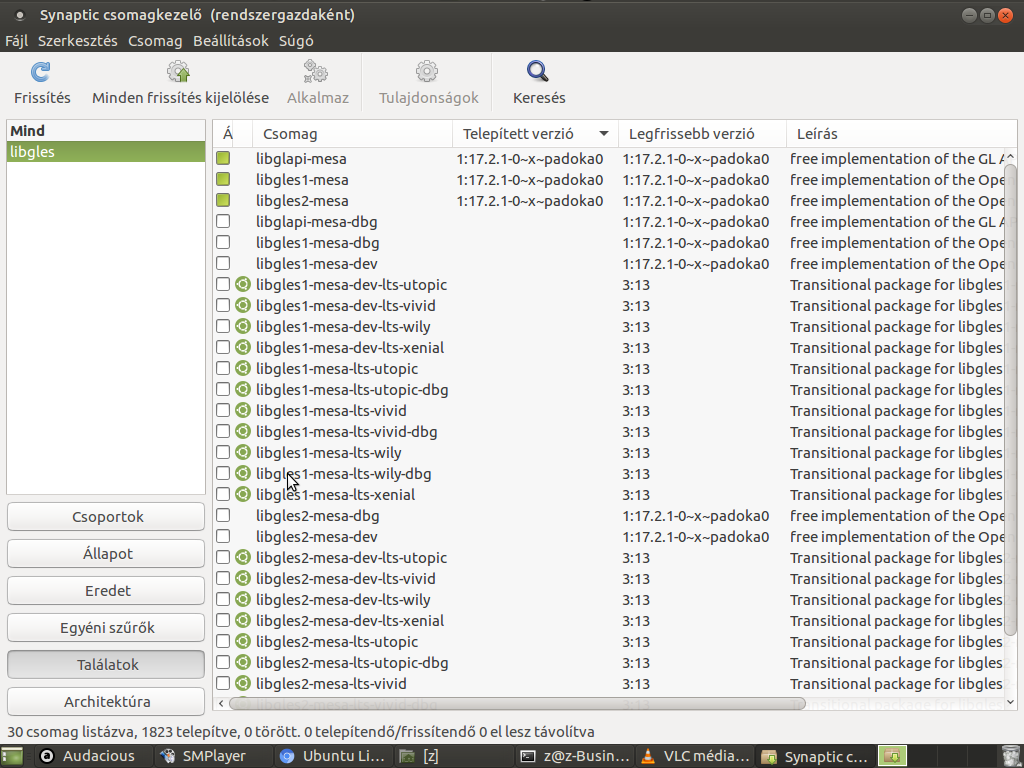Image resolution: width=1024 pixels, height=768 pixels.
Task: Click Ubuntu icon beside libgles2-mesa-dev-lts-xenial
Action: pyautogui.click(x=243, y=620)
